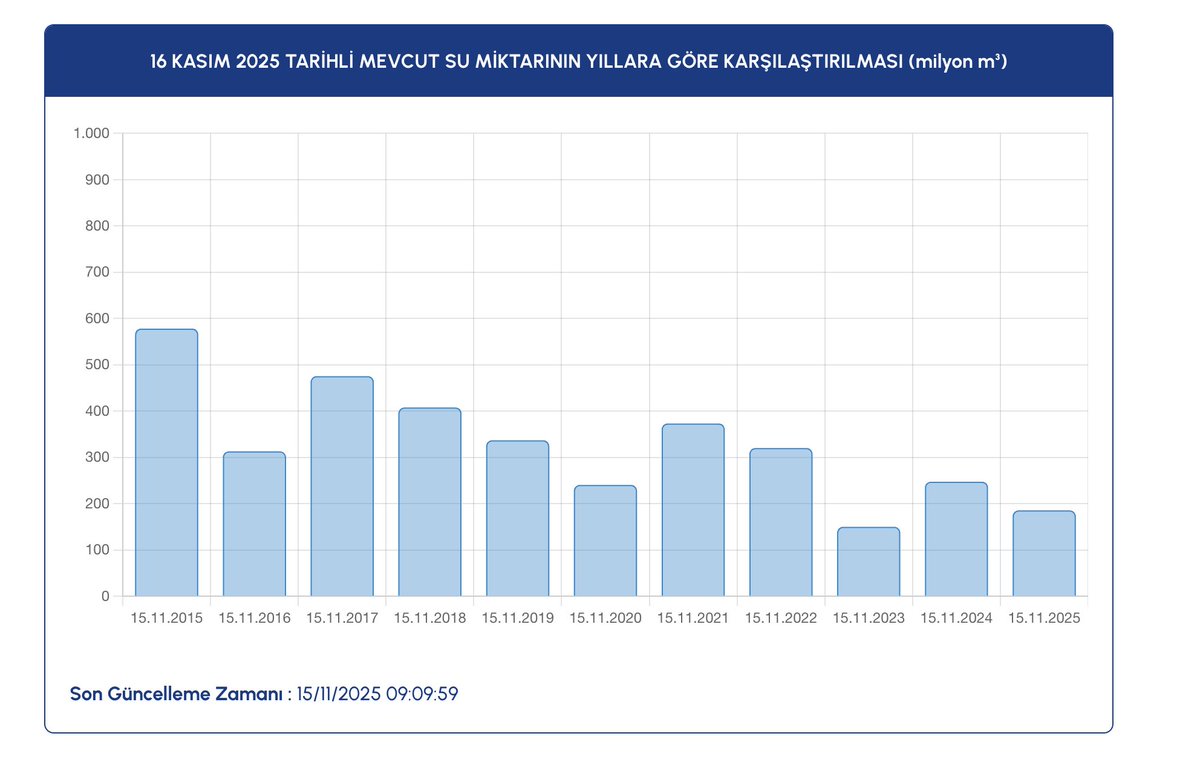Click the 15.11.2022 bar
1200x765 pixels.
pos(780,520)
